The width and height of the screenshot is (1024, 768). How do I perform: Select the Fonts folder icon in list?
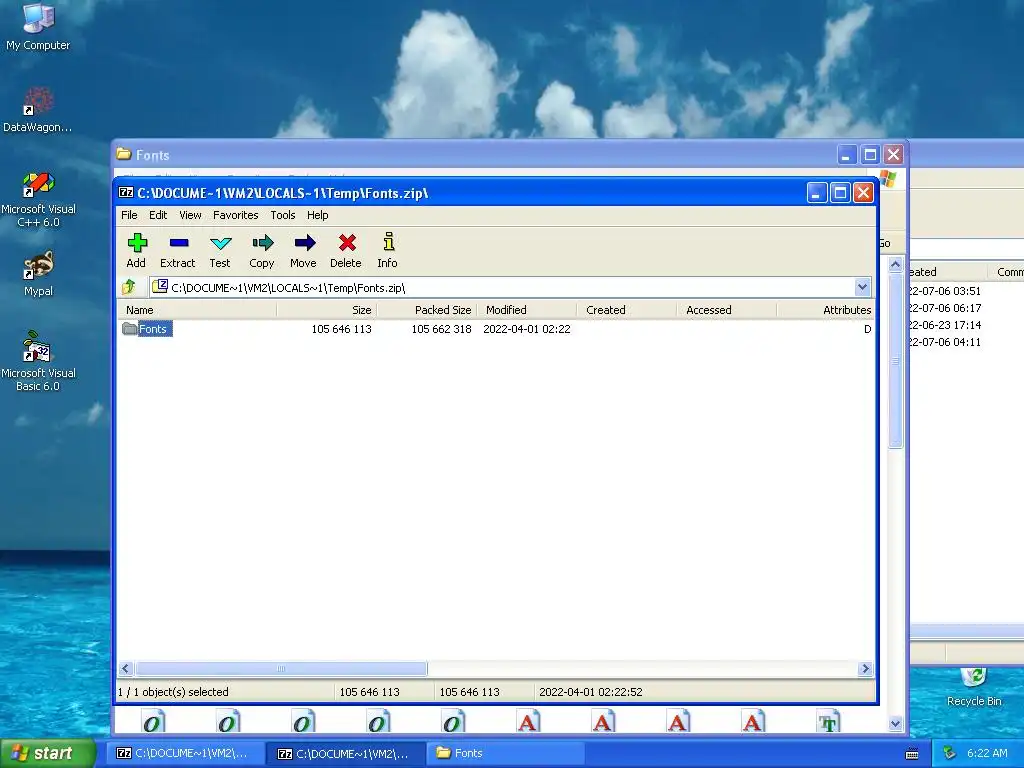129,328
